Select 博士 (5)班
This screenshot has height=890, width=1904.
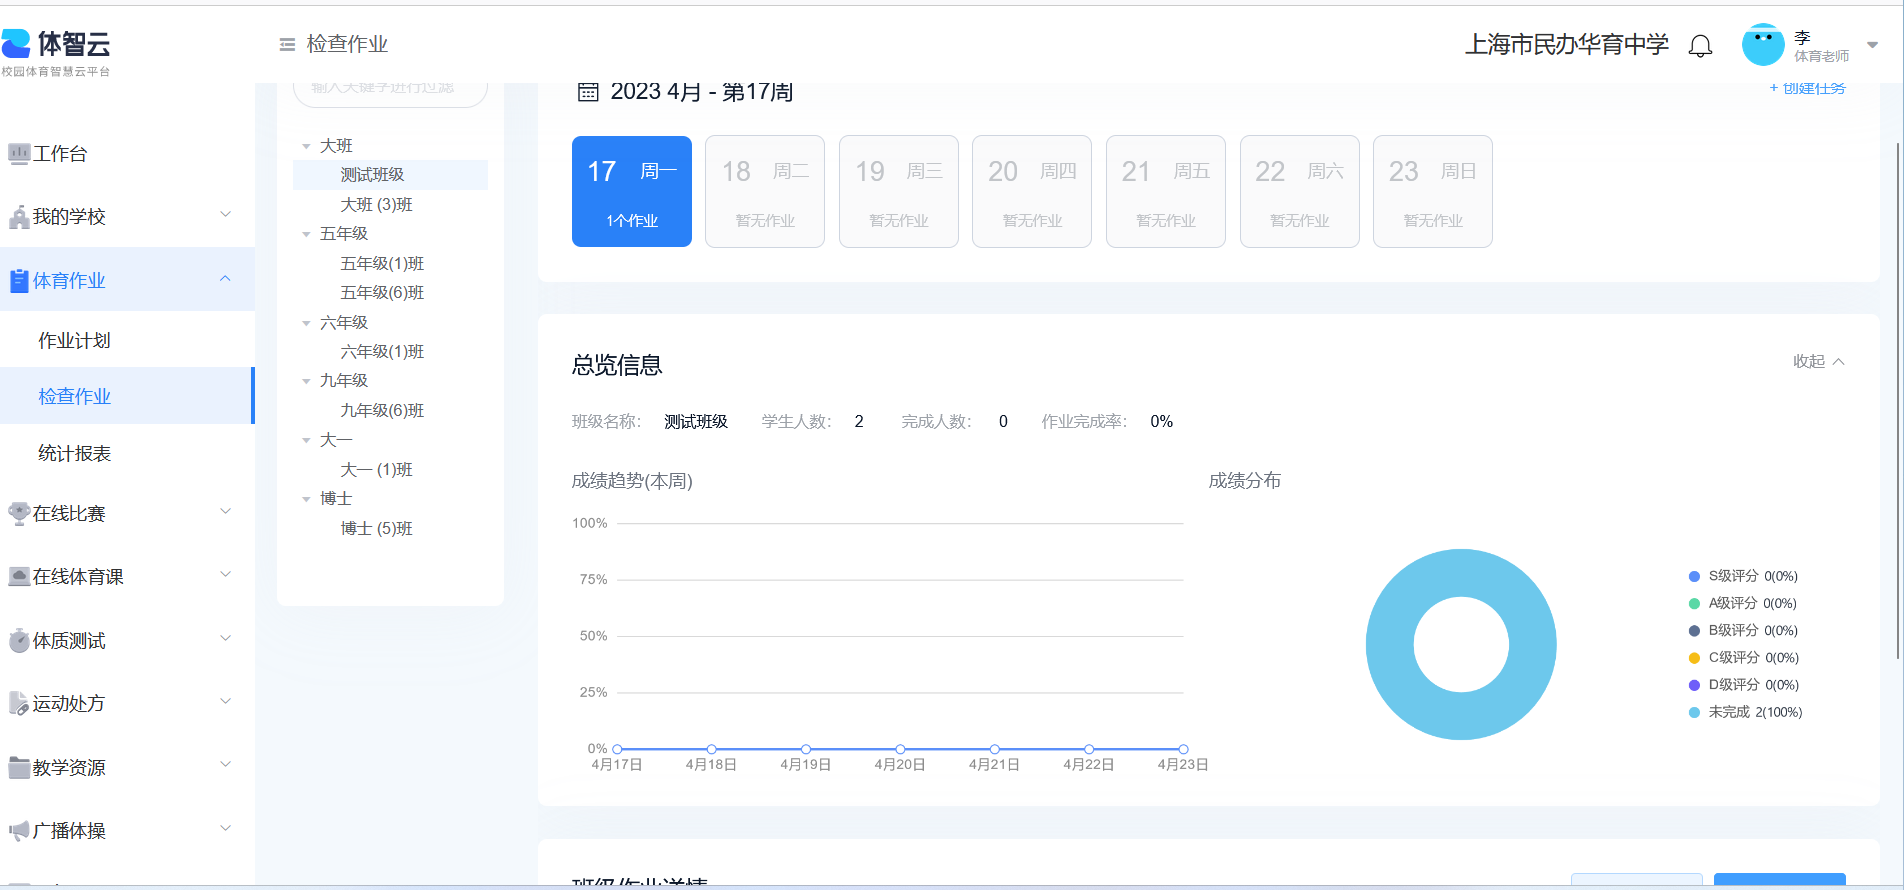click(x=376, y=528)
